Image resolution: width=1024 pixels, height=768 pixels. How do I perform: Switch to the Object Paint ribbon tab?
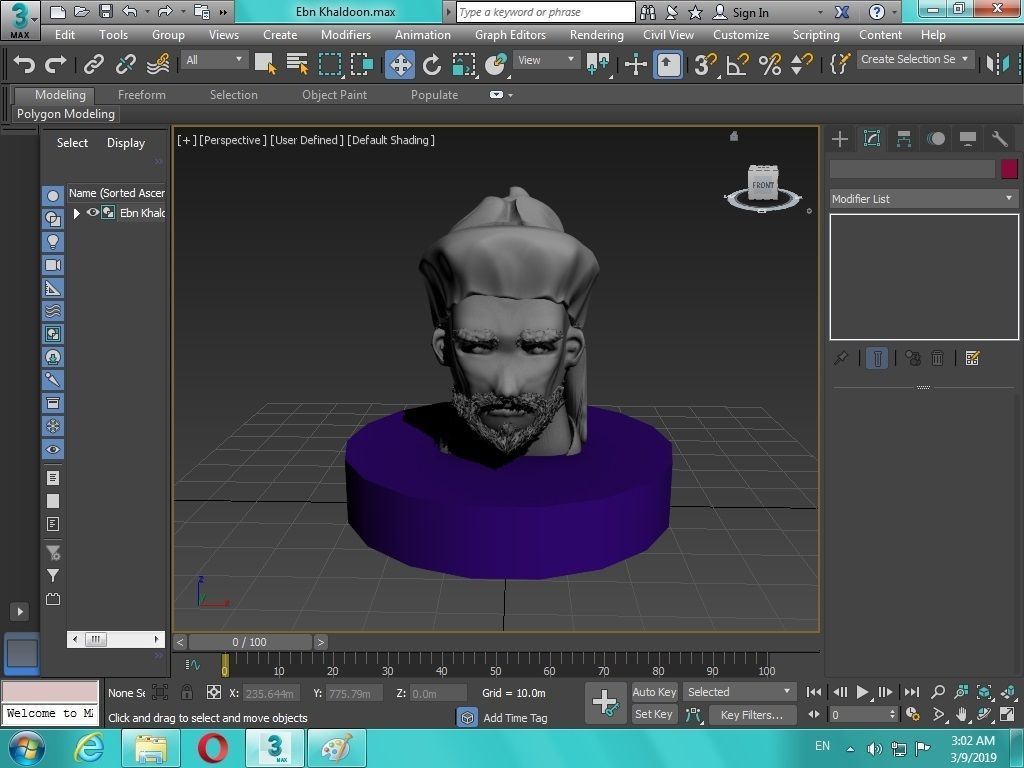click(334, 95)
